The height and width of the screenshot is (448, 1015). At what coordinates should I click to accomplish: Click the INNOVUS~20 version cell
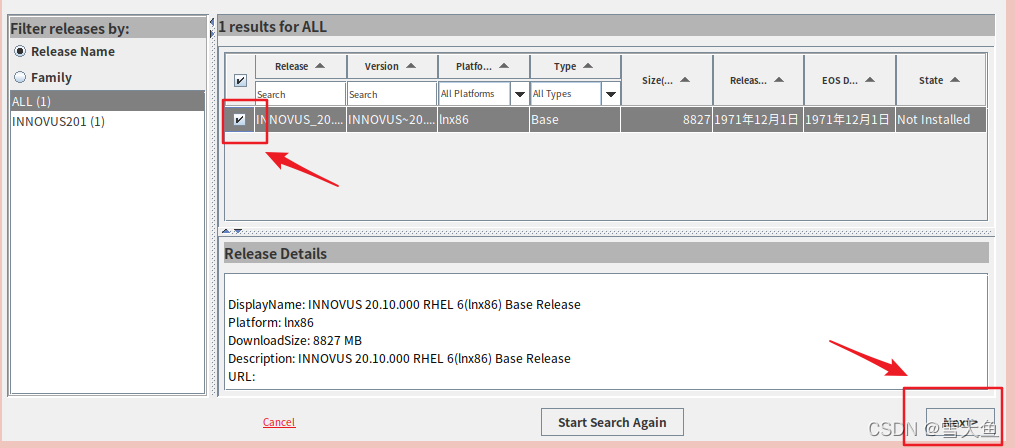pos(392,120)
